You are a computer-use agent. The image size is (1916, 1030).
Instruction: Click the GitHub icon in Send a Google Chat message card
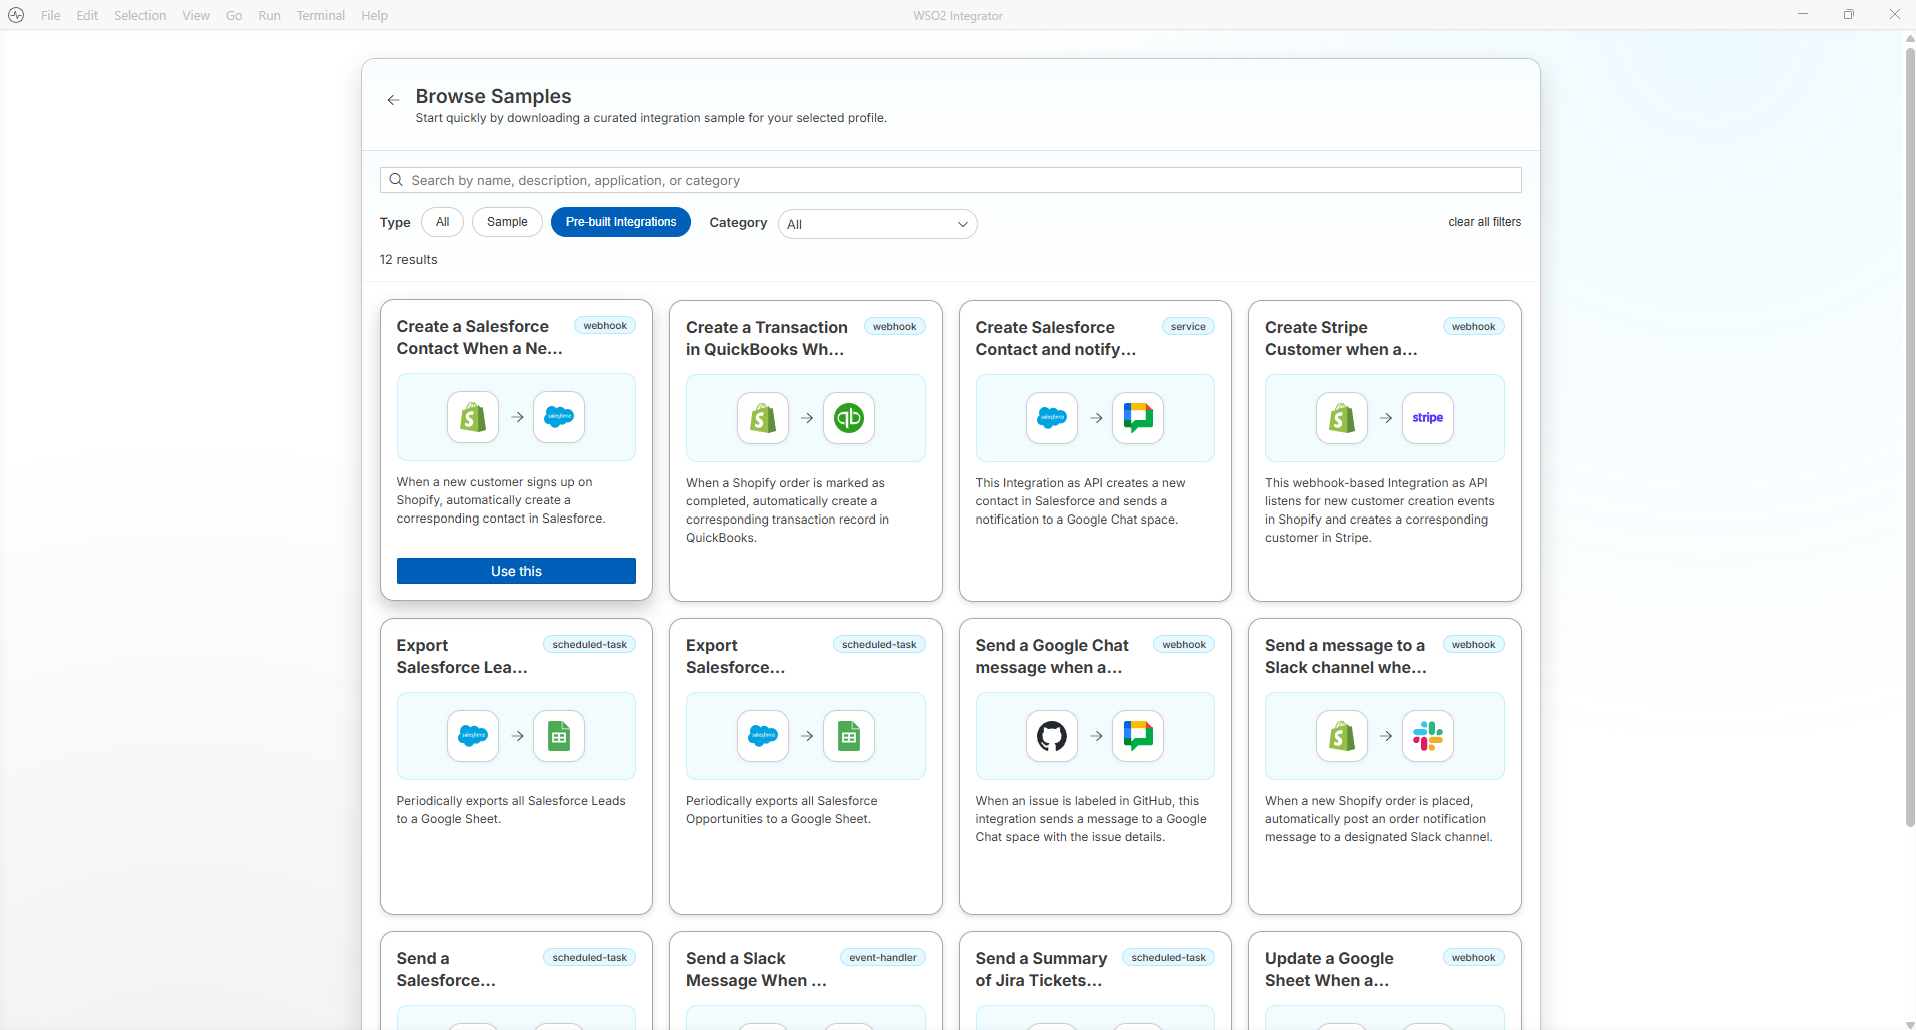tap(1052, 736)
